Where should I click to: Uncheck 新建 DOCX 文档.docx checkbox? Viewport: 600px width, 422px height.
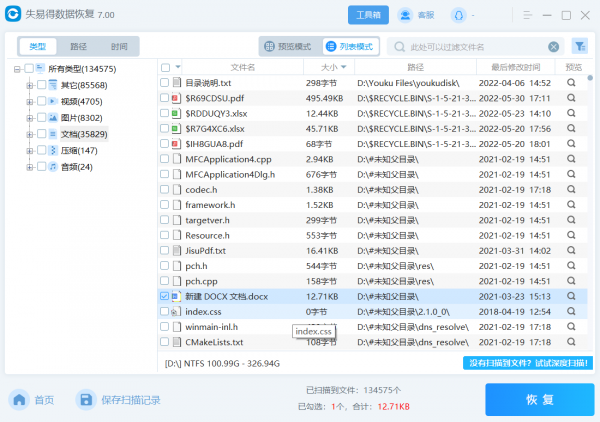(165, 297)
